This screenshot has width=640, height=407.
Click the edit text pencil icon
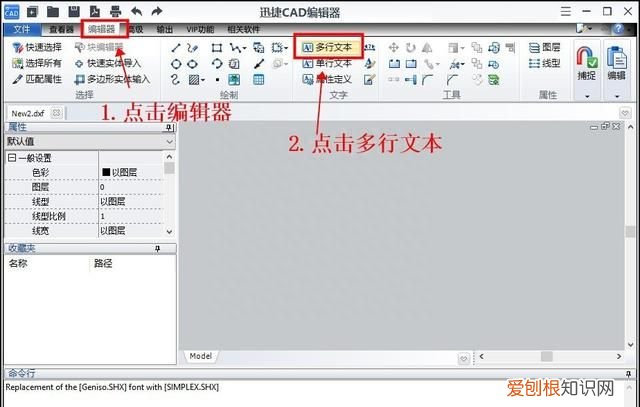click(x=369, y=80)
